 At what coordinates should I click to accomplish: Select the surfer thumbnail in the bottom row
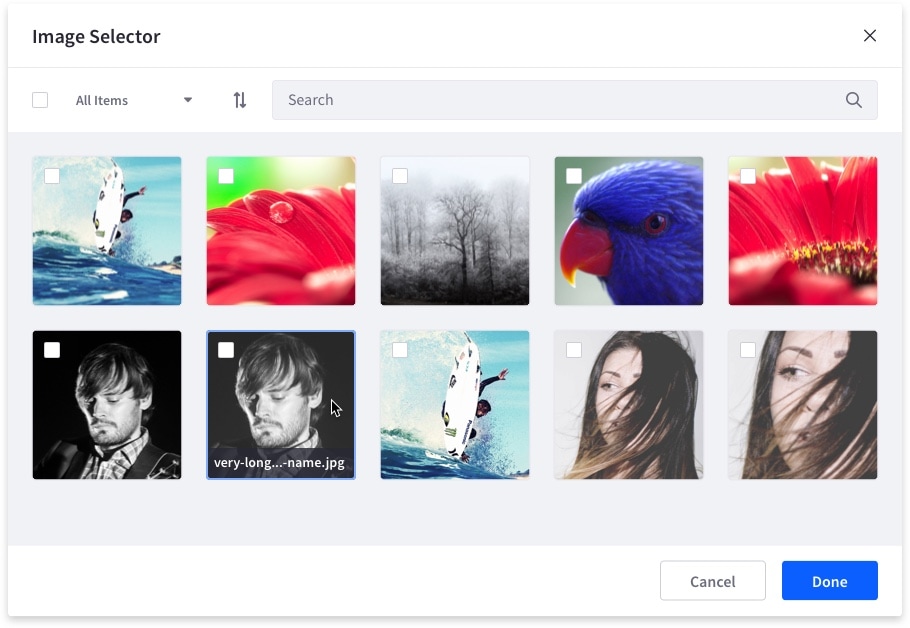click(455, 405)
